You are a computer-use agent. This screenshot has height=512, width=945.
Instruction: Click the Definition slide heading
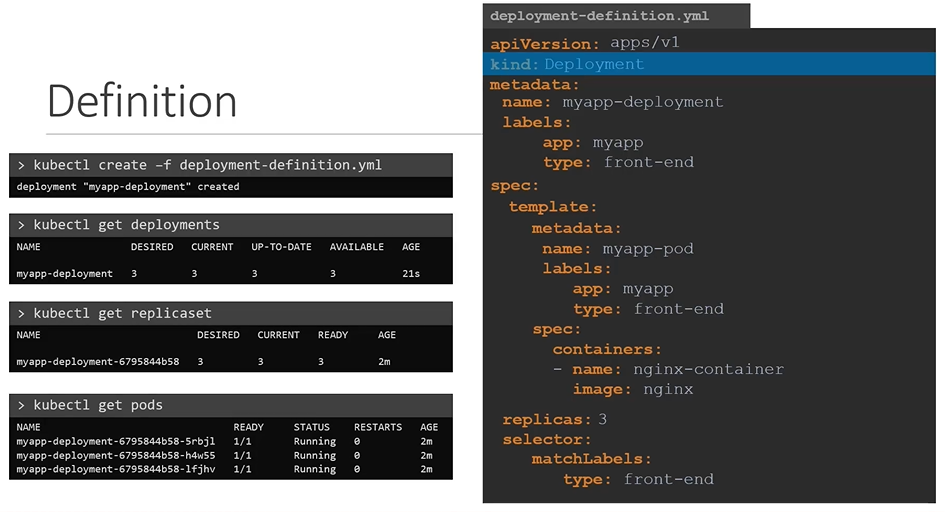coord(142,102)
